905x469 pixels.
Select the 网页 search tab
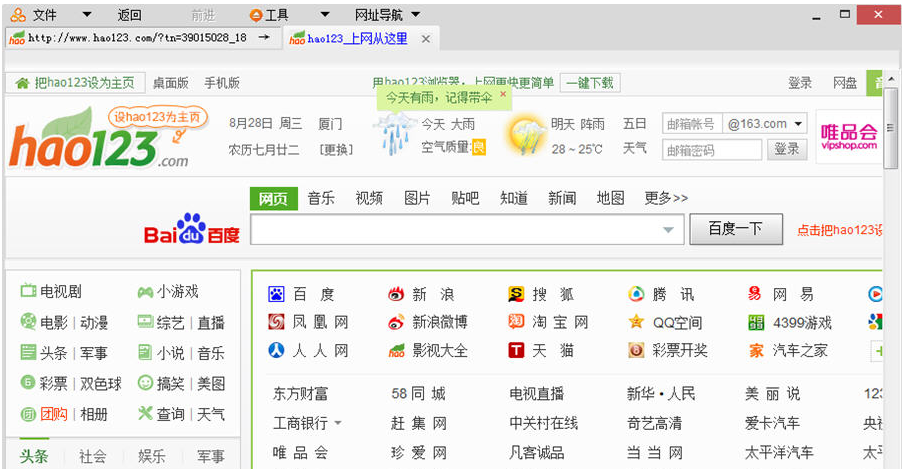point(274,198)
